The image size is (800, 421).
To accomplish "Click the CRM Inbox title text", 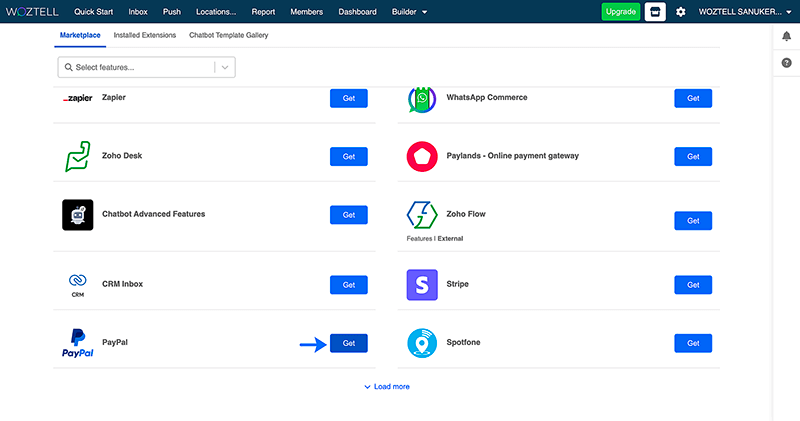I will (x=122, y=284).
